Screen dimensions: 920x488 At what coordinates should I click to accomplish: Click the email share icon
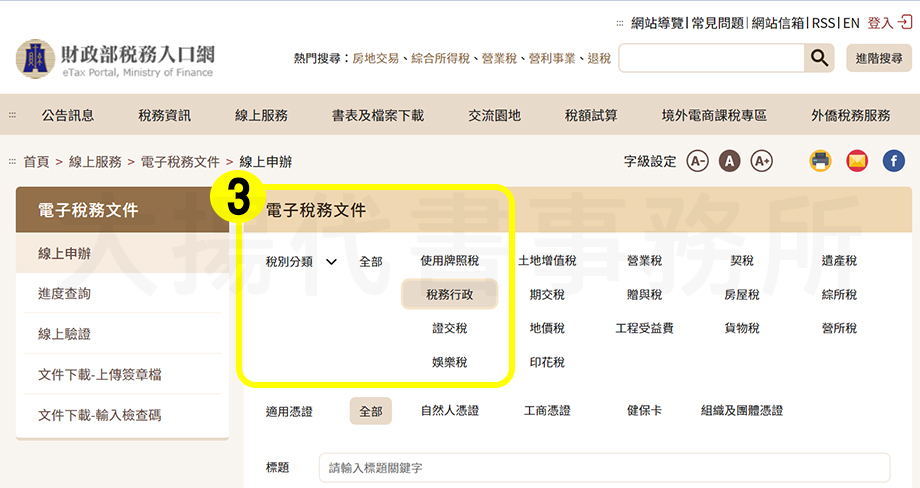point(857,160)
